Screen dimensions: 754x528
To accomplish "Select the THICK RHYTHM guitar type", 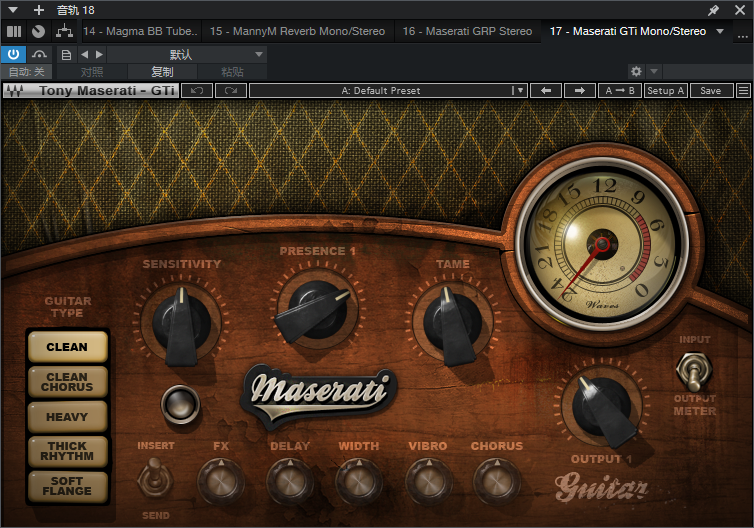I will point(67,451).
